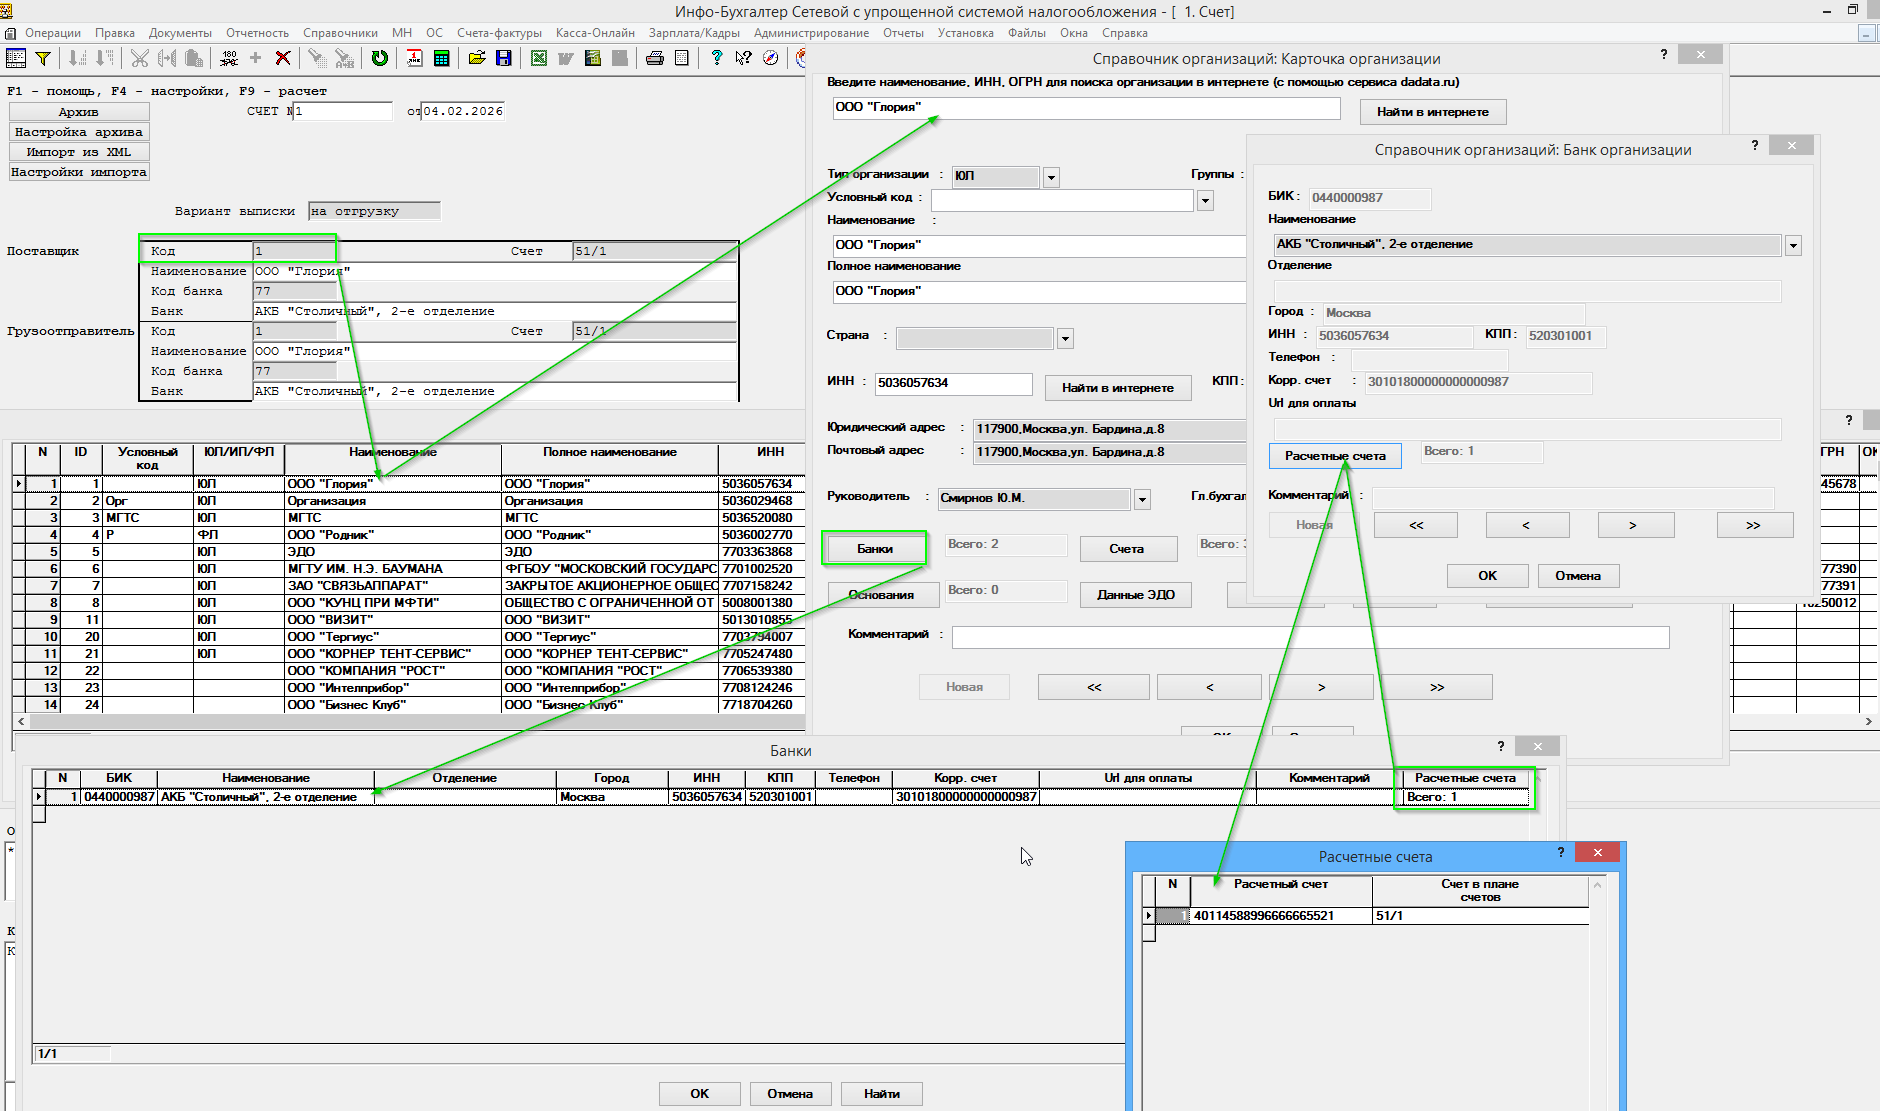Click the organizations table horizontal scrollbar

[400, 721]
